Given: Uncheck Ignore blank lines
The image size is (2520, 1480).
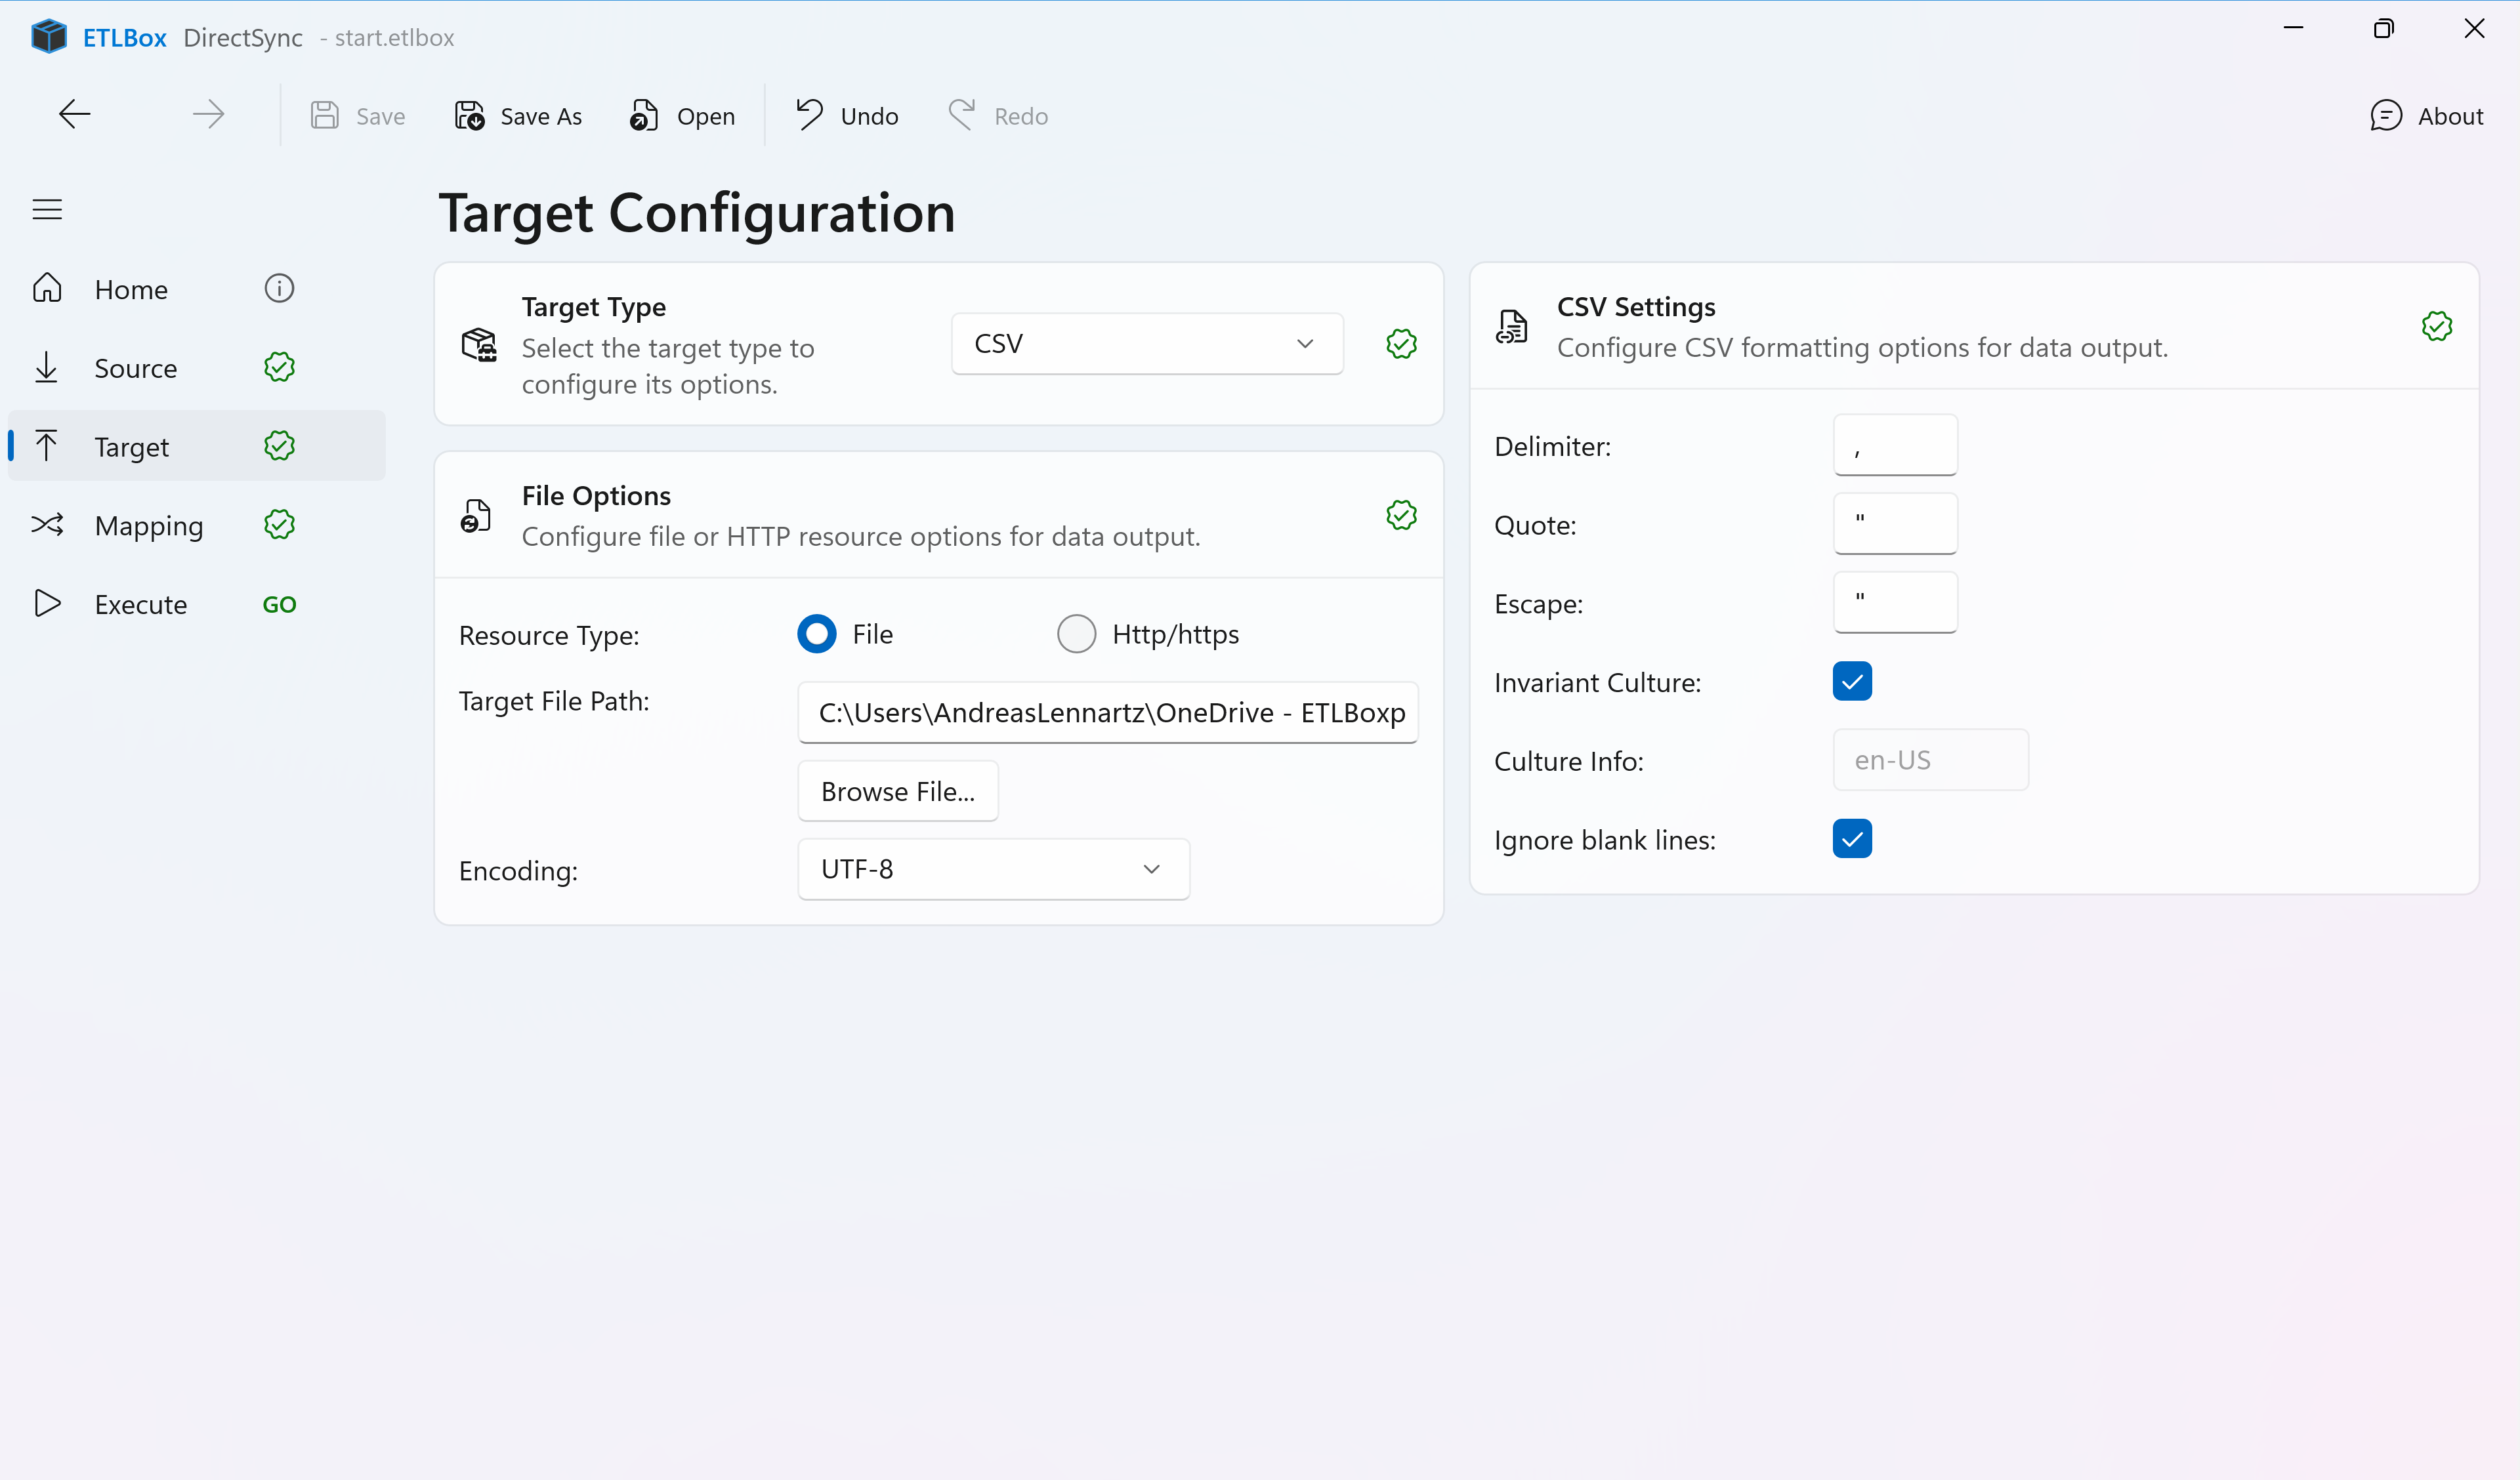Looking at the screenshot, I should tap(1851, 838).
